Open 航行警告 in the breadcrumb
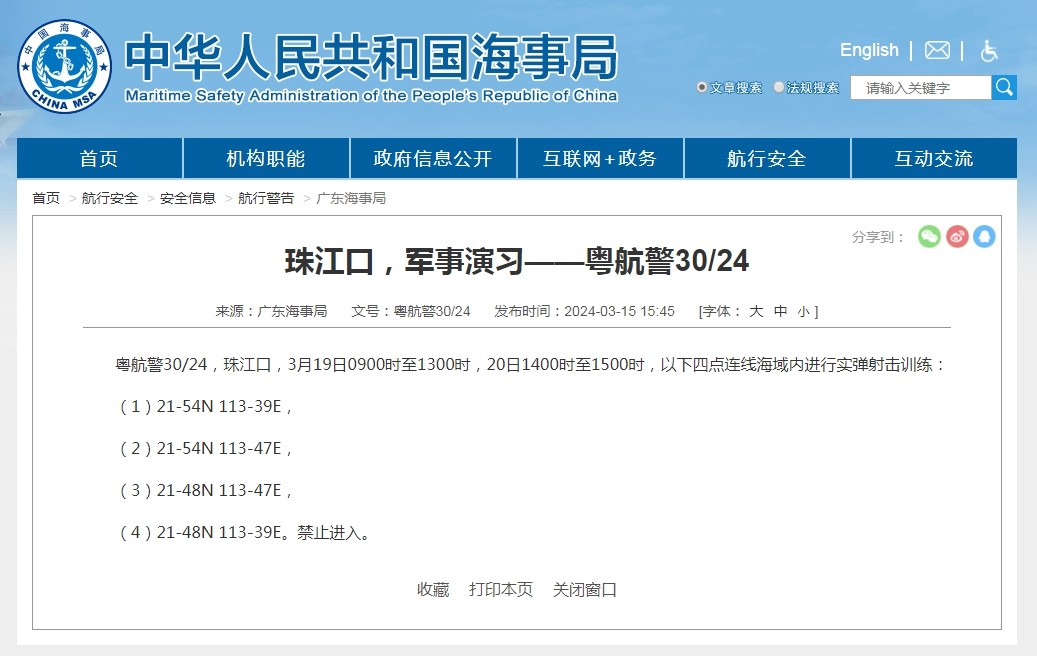This screenshot has width=1037, height=656. click(x=266, y=198)
